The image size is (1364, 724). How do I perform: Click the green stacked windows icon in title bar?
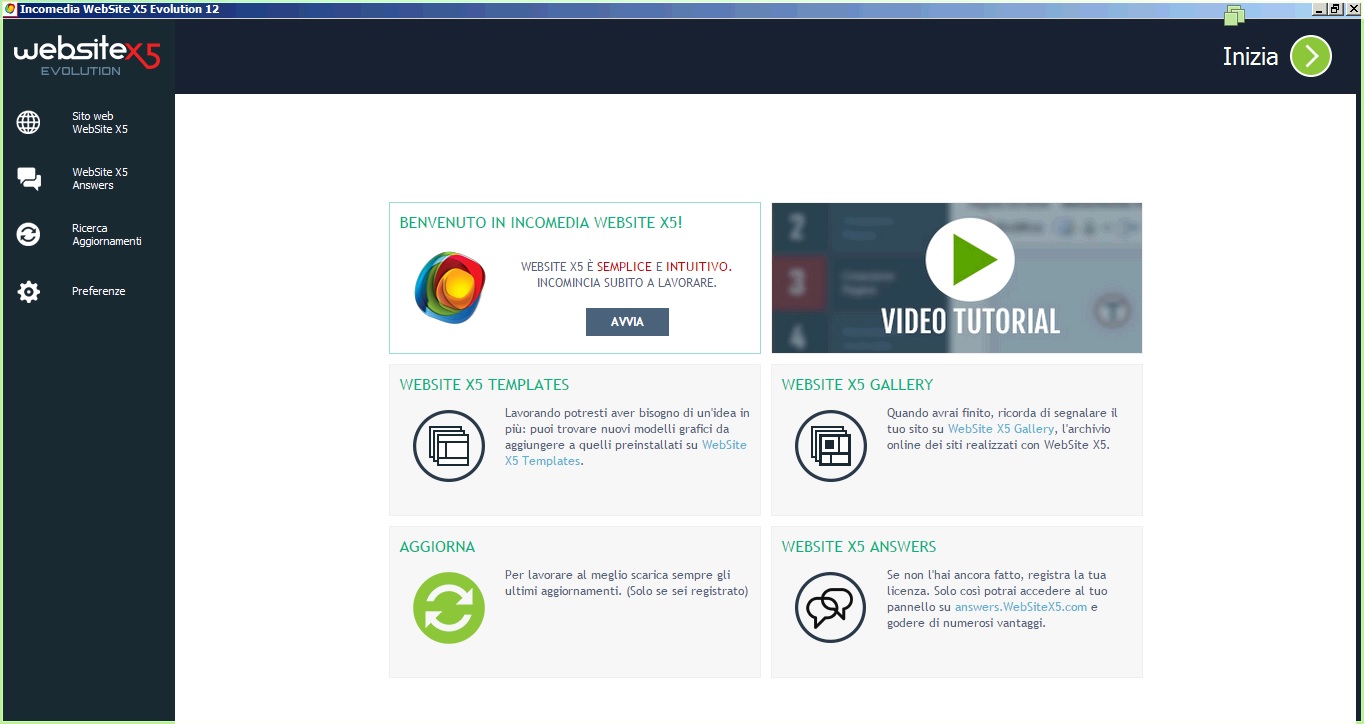click(x=1234, y=14)
